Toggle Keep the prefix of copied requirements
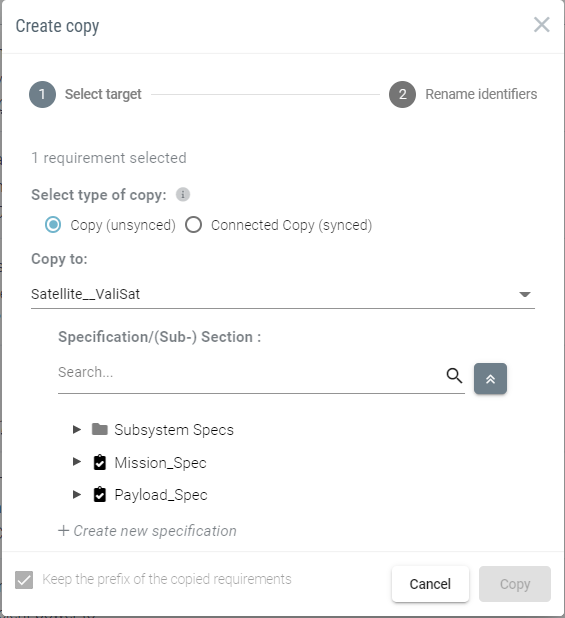Image resolution: width=565 pixels, height=618 pixels. click(x=24, y=580)
